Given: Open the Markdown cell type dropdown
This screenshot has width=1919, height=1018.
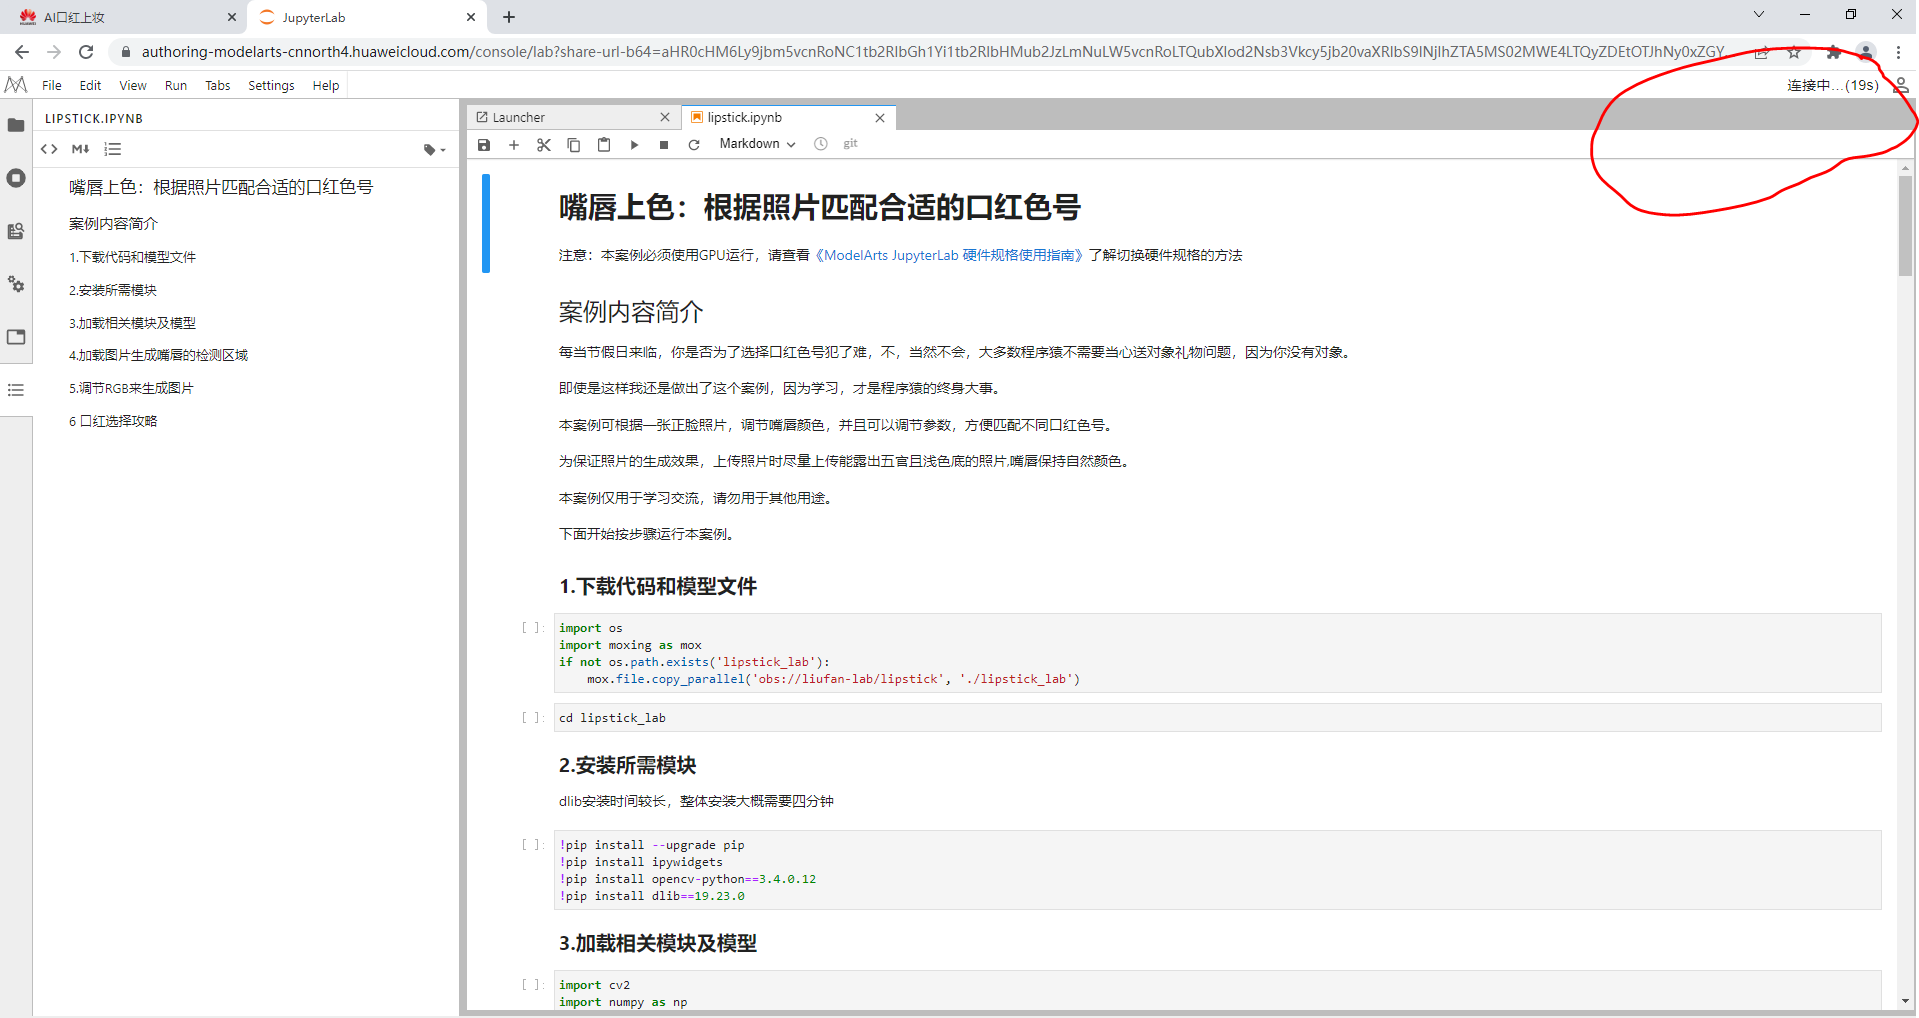Looking at the screenshot, I should tap(756, 143).
